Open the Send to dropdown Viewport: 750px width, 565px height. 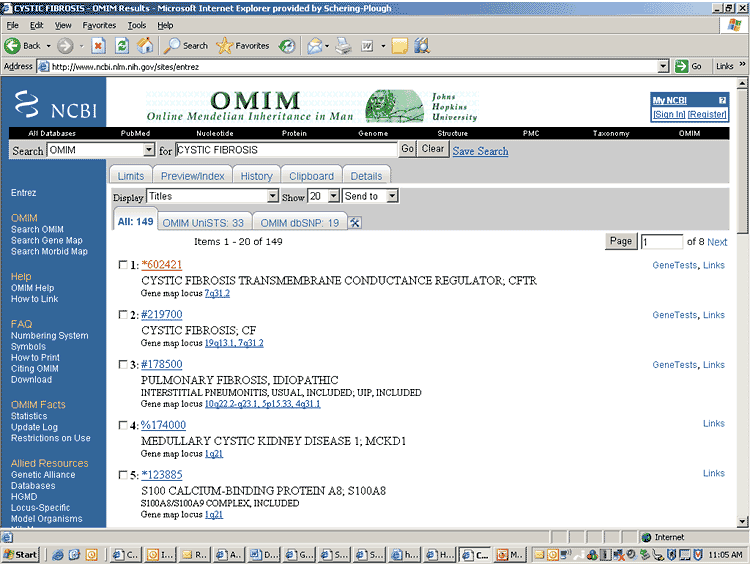(392, 196)
